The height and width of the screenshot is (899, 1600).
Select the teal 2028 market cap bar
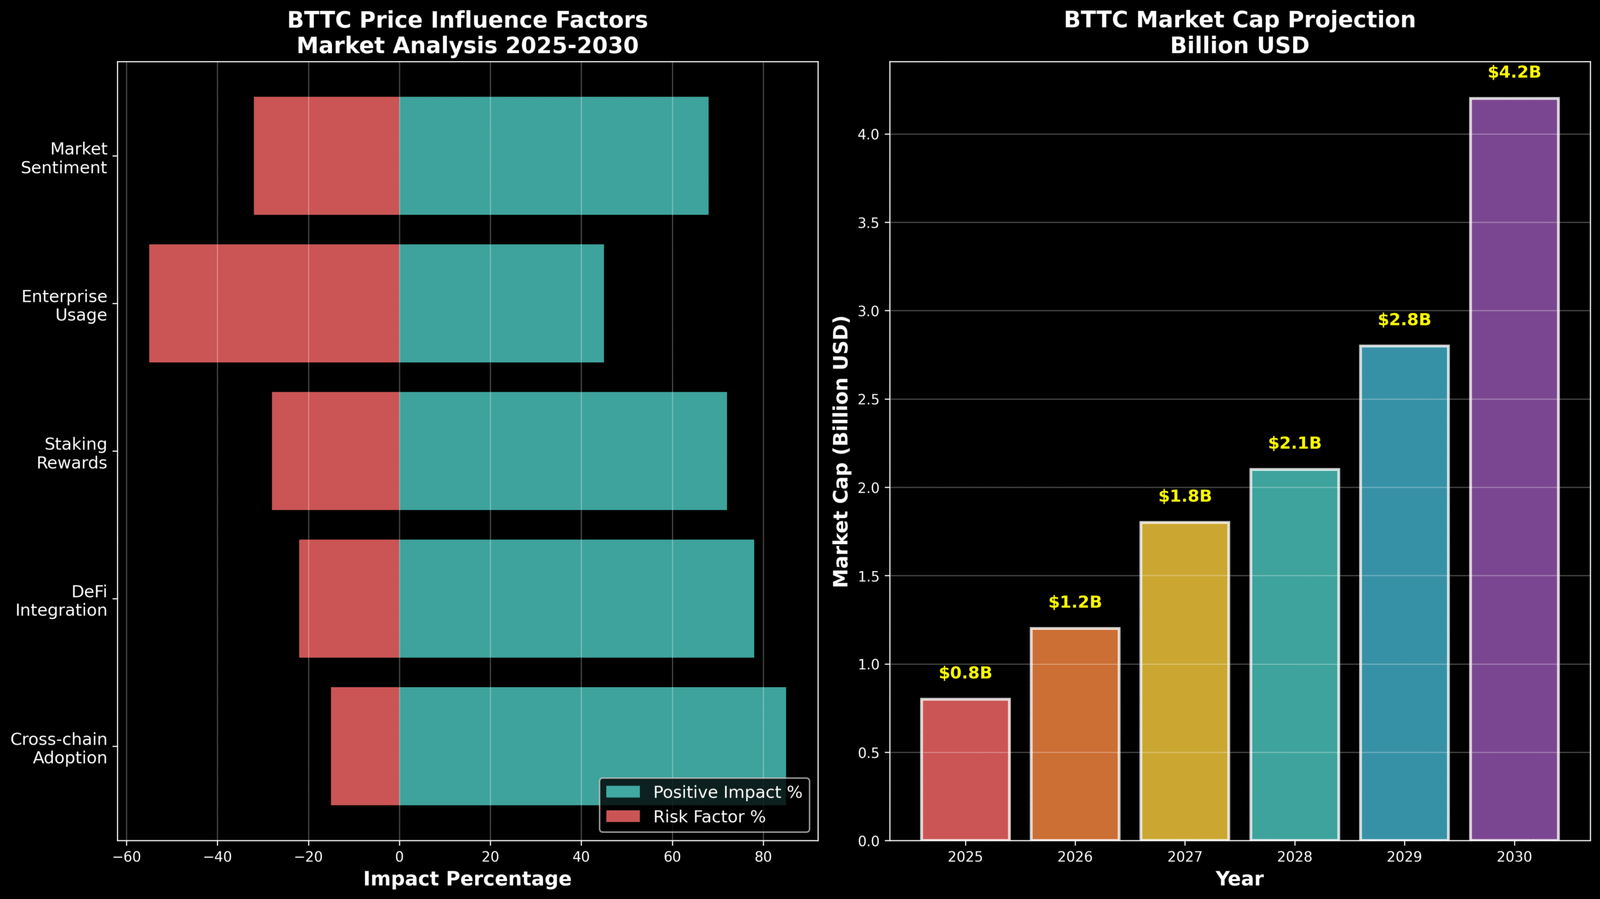(1294, 654)
